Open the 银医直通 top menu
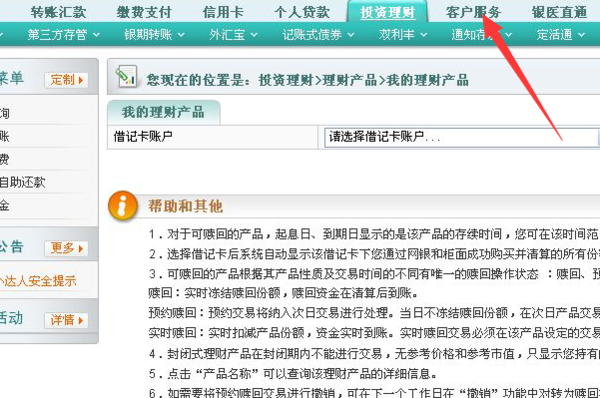 pos(559,12)
